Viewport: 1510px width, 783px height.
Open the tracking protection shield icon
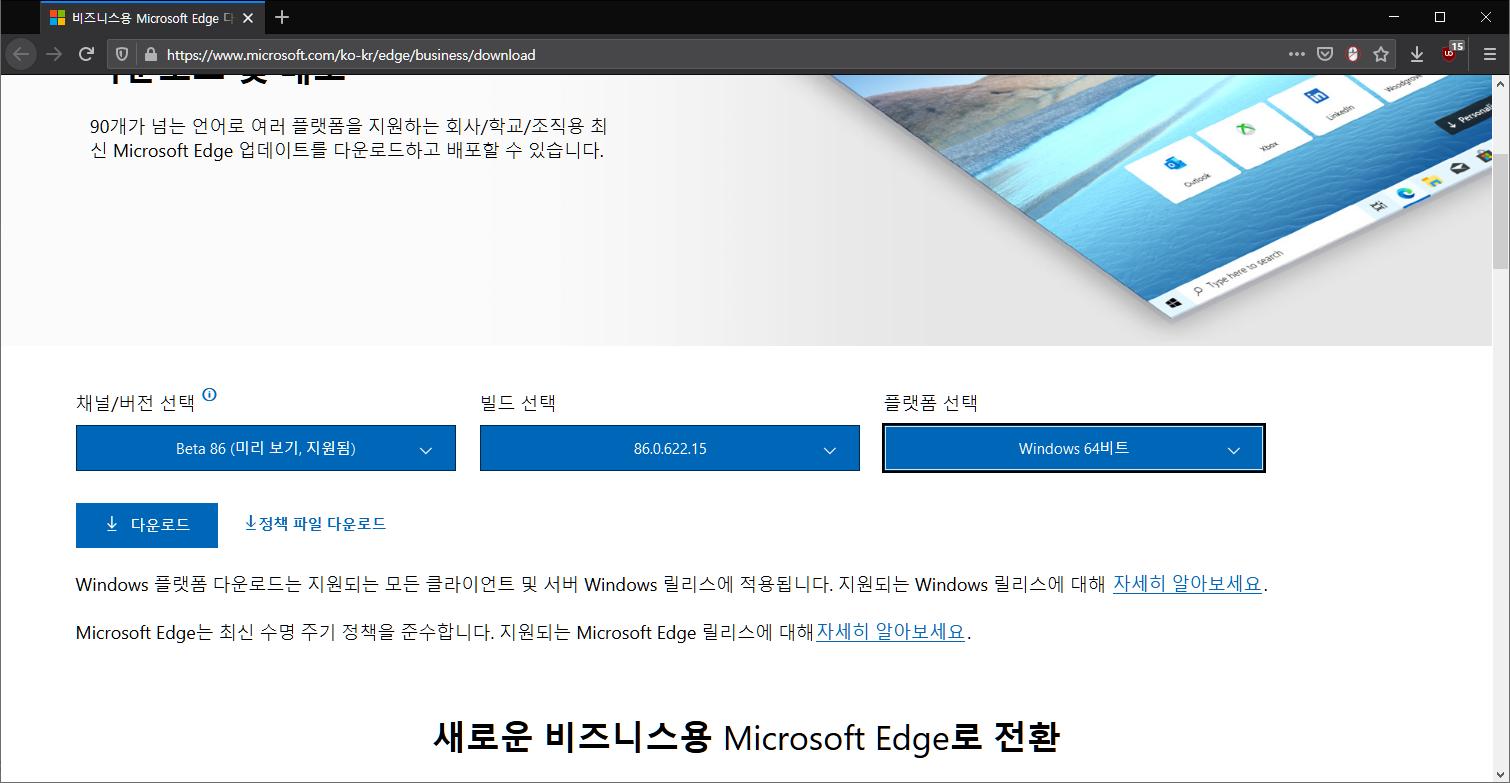coord(122,55)
